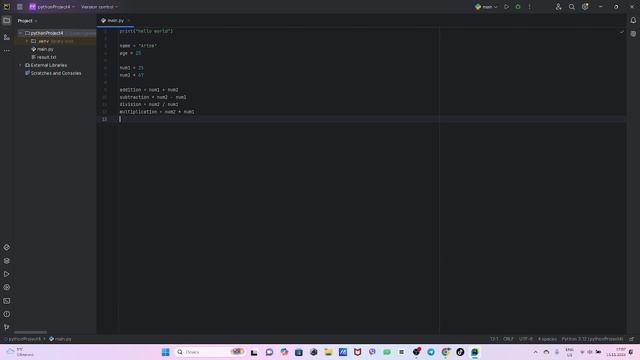The height and width of the screenshot is (360, 640).
Task: Click the multiplication code line
Action: [x=157, y=112]
